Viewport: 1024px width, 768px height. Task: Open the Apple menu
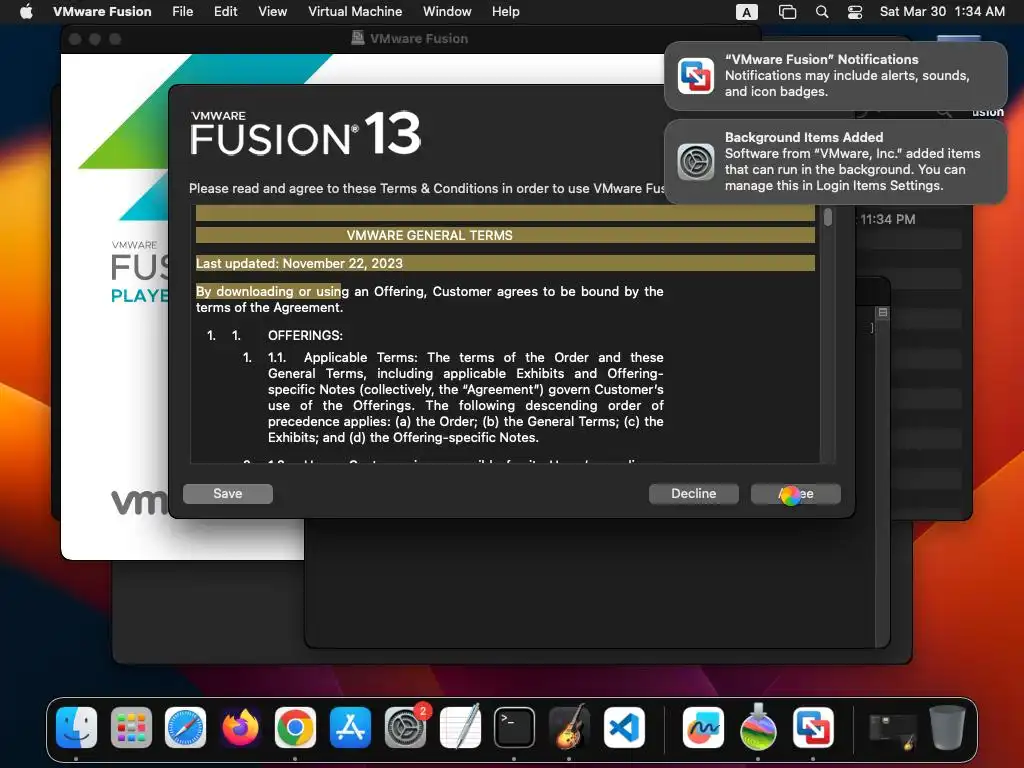pyautogui.click(x=26, y=11)
